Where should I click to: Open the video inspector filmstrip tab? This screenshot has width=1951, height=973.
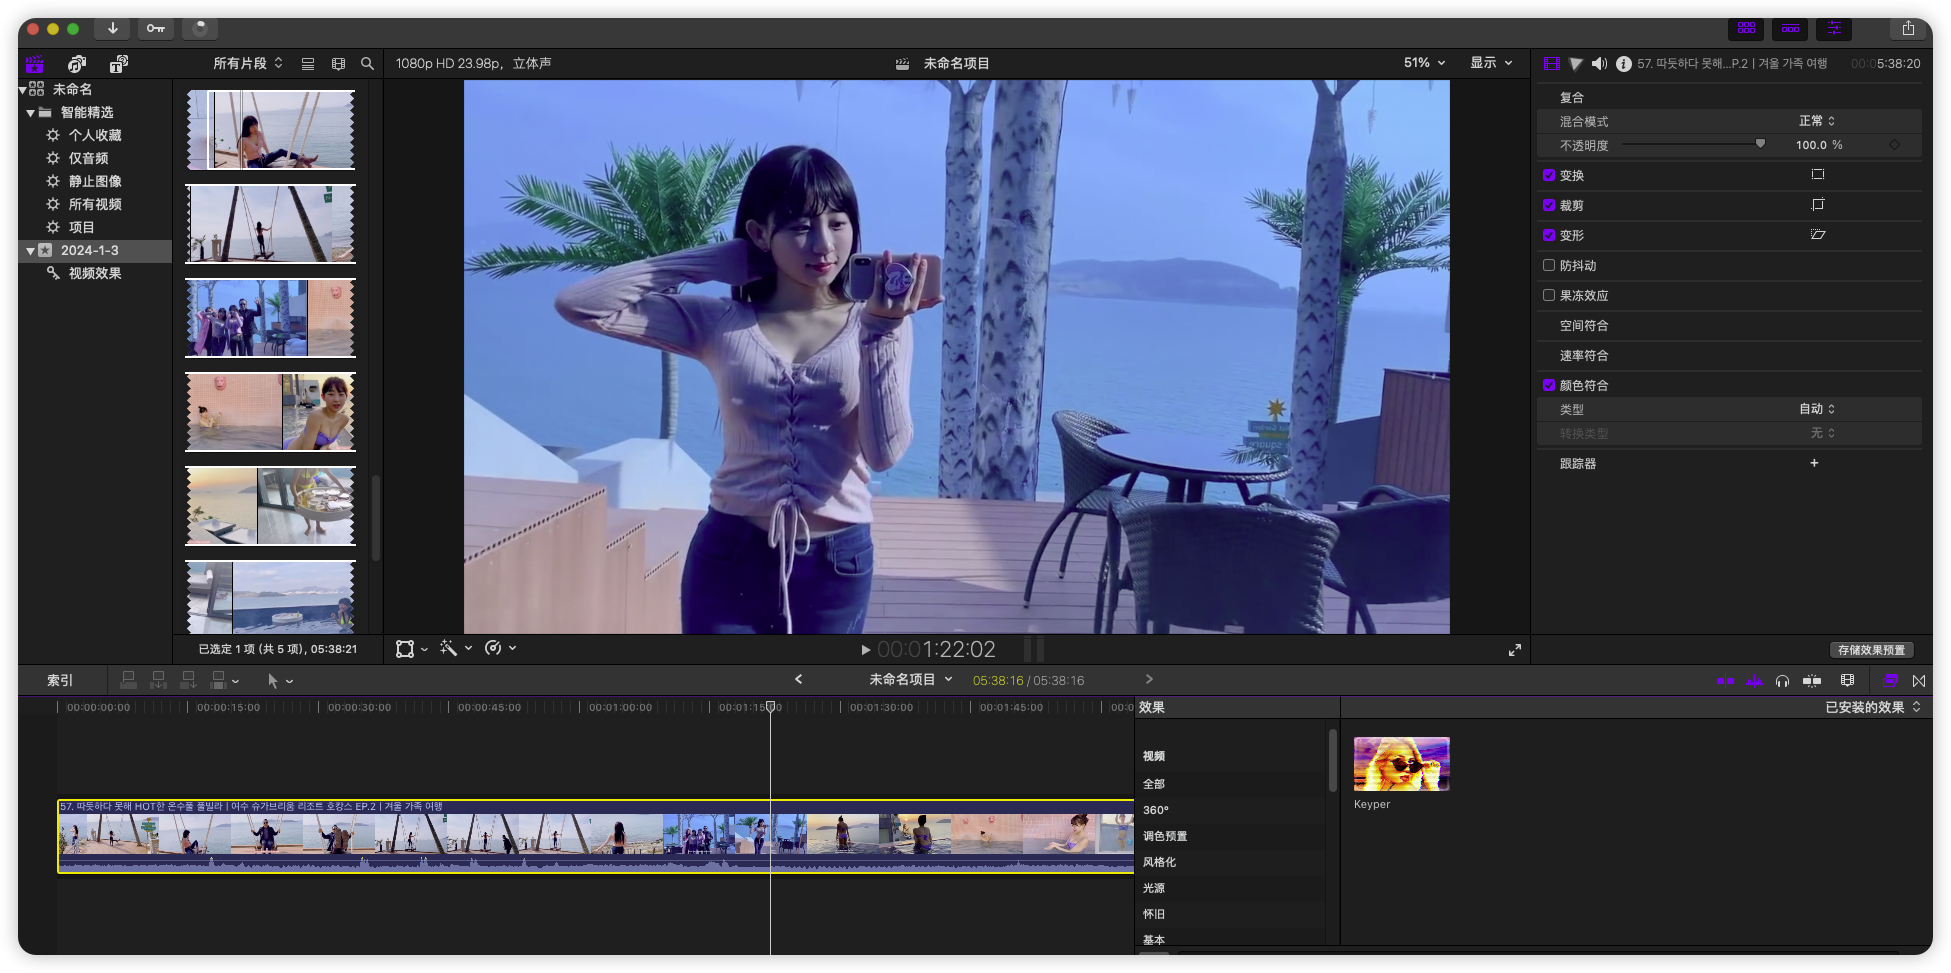(x=1551, y=64)
